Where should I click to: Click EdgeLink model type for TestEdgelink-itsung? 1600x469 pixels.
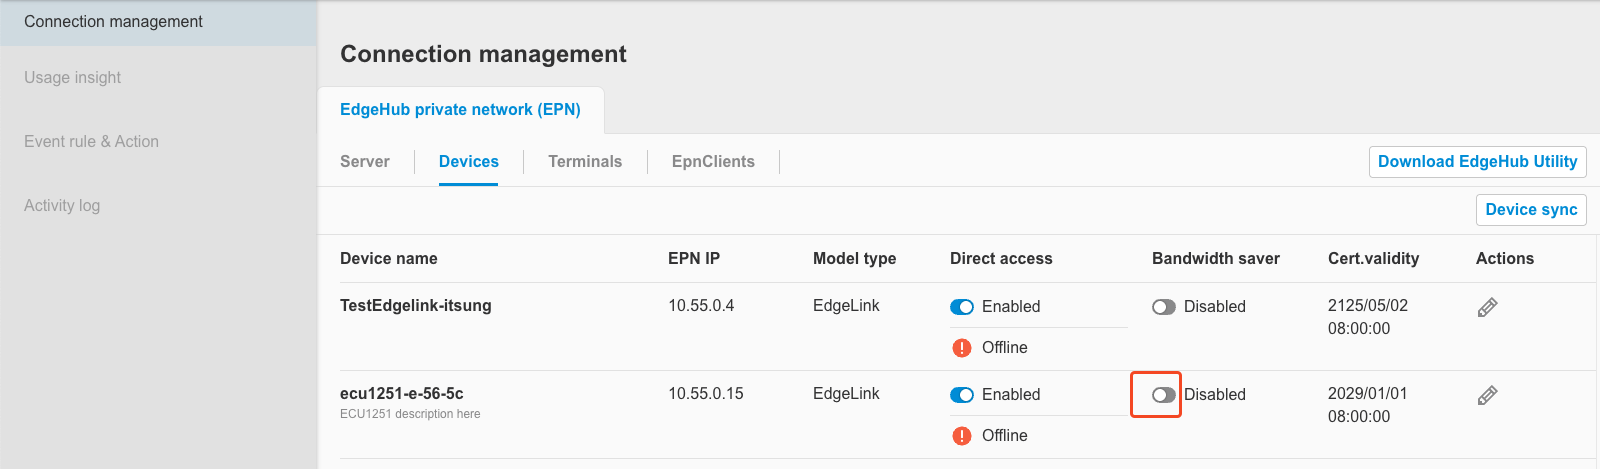point(846,306)
